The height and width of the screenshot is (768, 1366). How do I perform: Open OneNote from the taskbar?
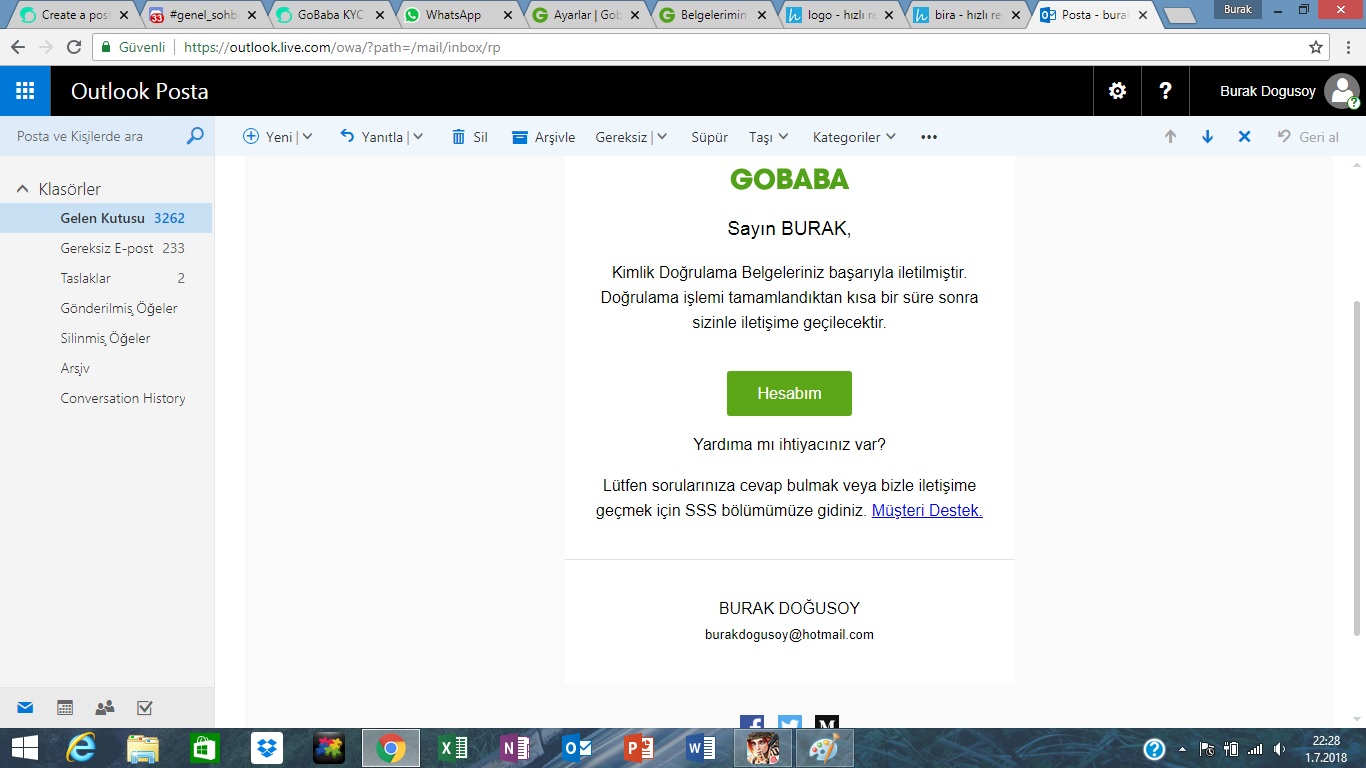pyautogui.click(x=515, y=748)
